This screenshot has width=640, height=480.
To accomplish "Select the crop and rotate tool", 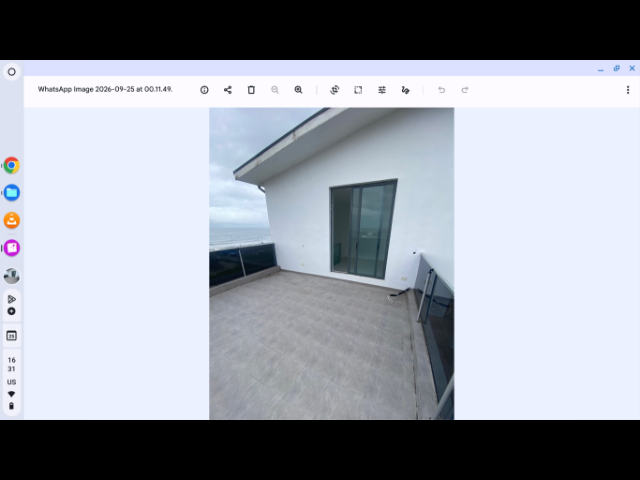I will (335, 90).
